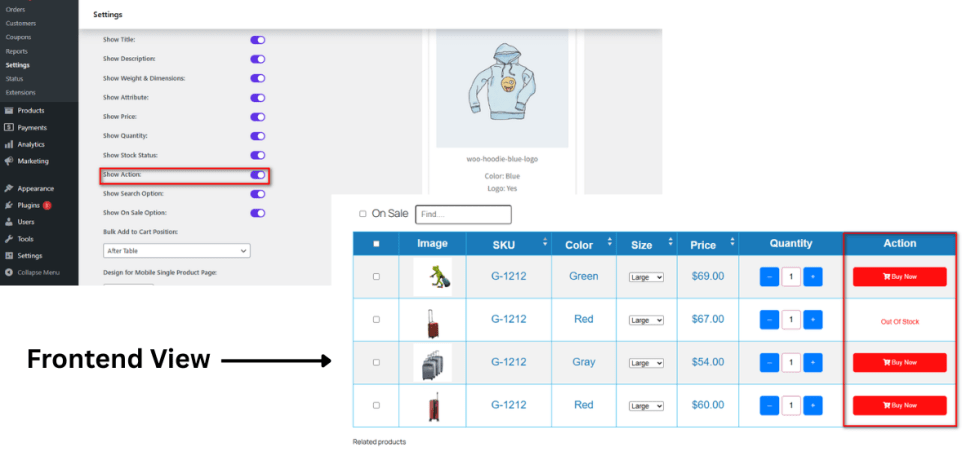980x456 pixels.
Task: Check the On Sale filter checkbox
Action: pos(362,214)
